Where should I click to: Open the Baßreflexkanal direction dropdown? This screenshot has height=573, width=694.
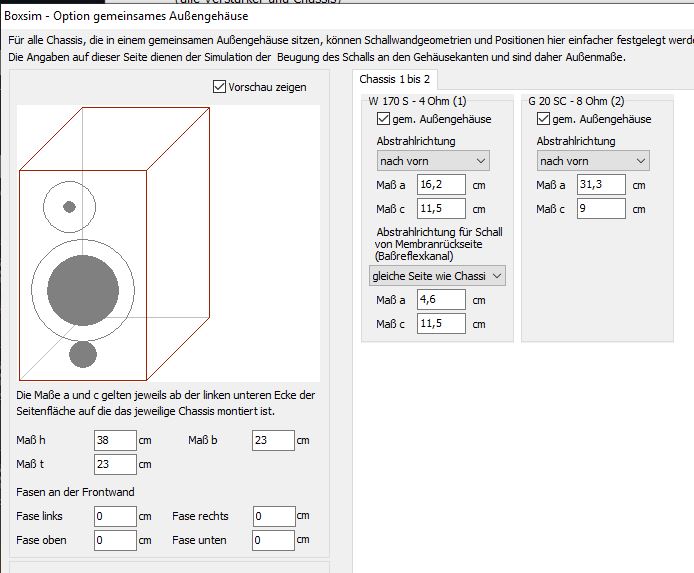[x=437, y=276]
